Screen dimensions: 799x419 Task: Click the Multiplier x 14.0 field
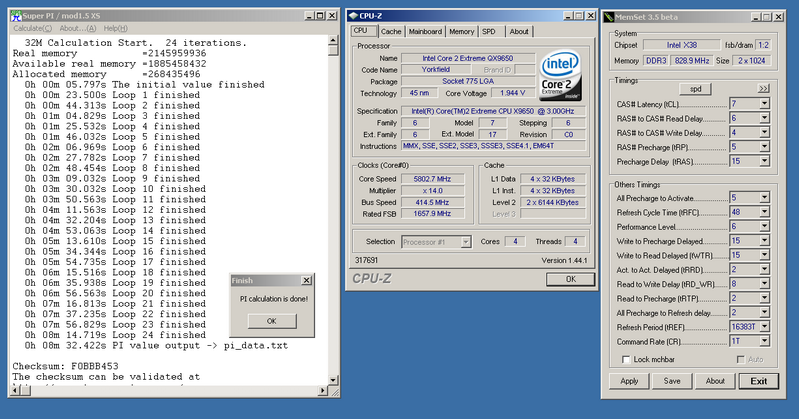click(433, 191)
